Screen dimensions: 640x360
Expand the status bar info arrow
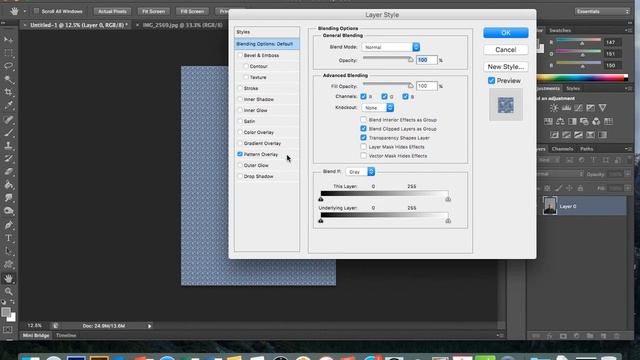[149, 326]
